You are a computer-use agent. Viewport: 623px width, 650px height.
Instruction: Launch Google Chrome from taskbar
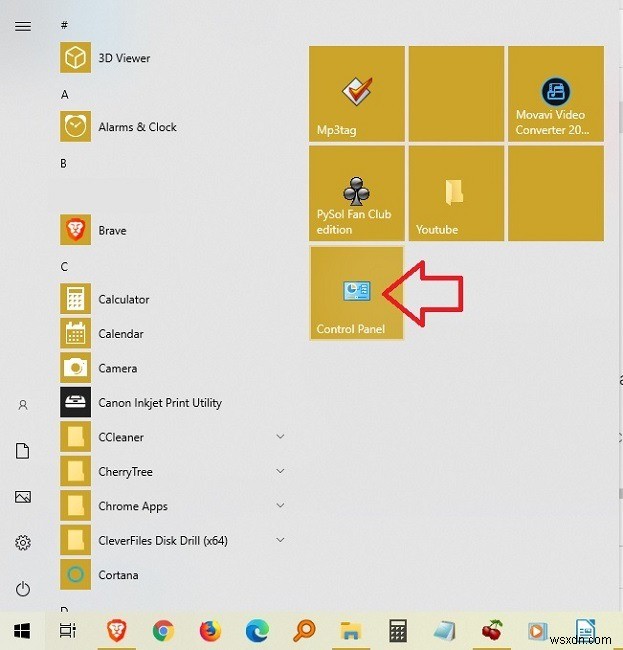click(163, 631)
